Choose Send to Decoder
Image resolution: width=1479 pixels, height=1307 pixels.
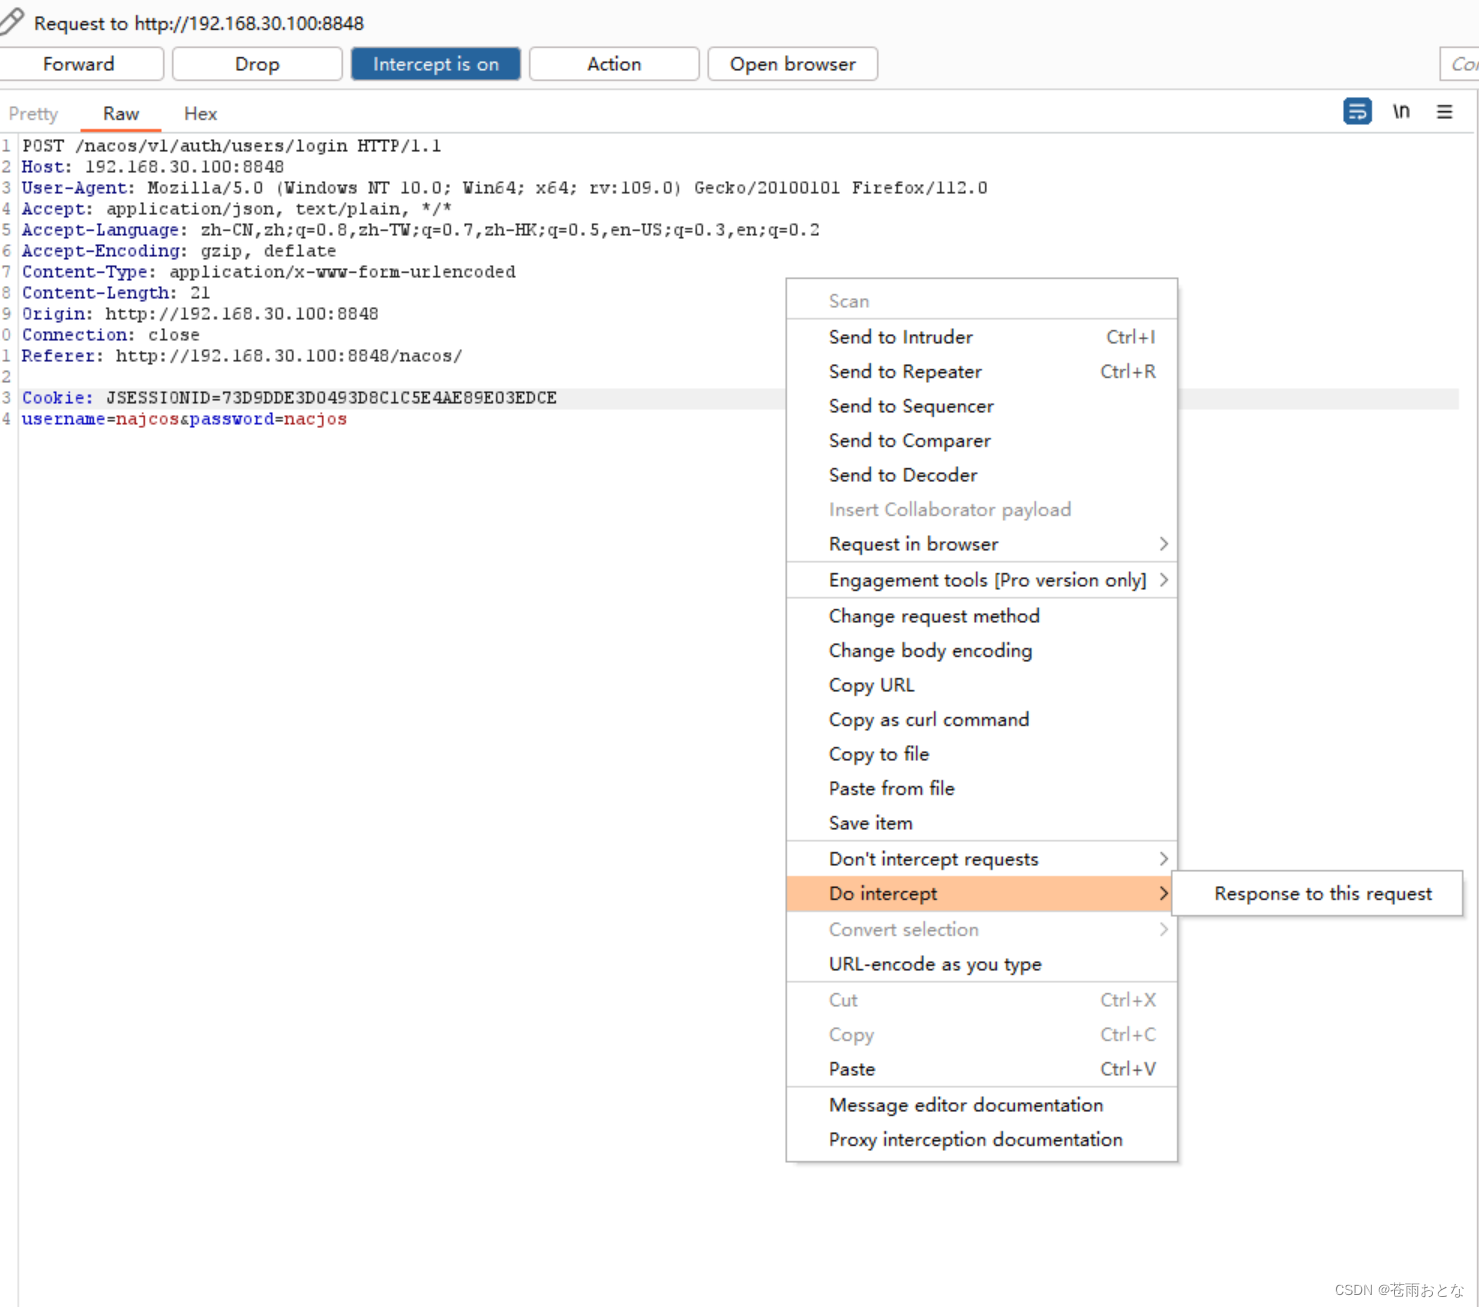(982, 475)
